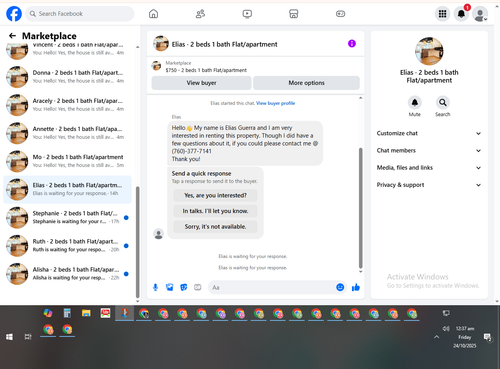Click the Search Facebook field
This screenshot has width=500, height=369.
pos(80,14)
